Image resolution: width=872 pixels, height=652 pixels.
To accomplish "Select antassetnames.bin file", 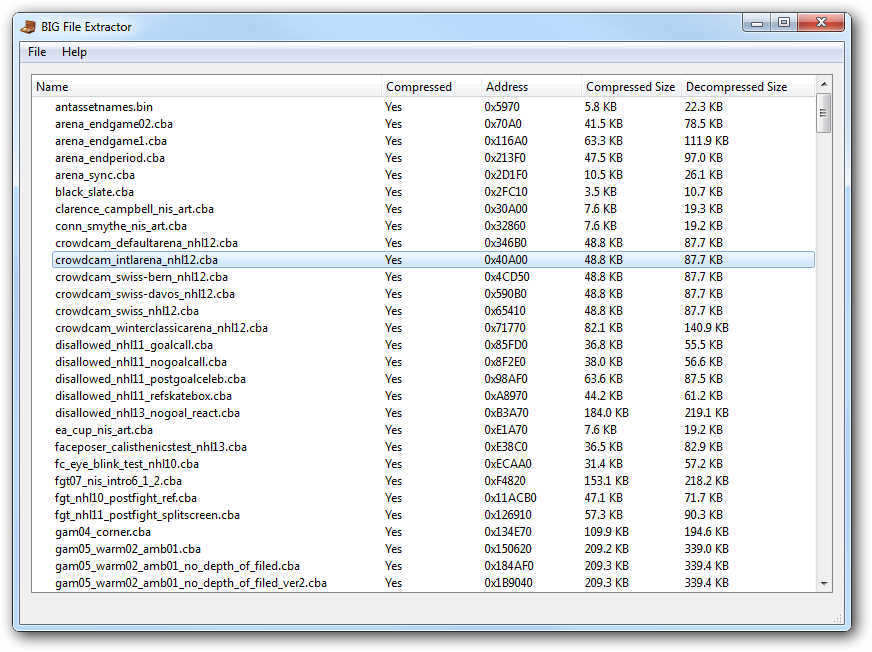I will tap(103, 107).
